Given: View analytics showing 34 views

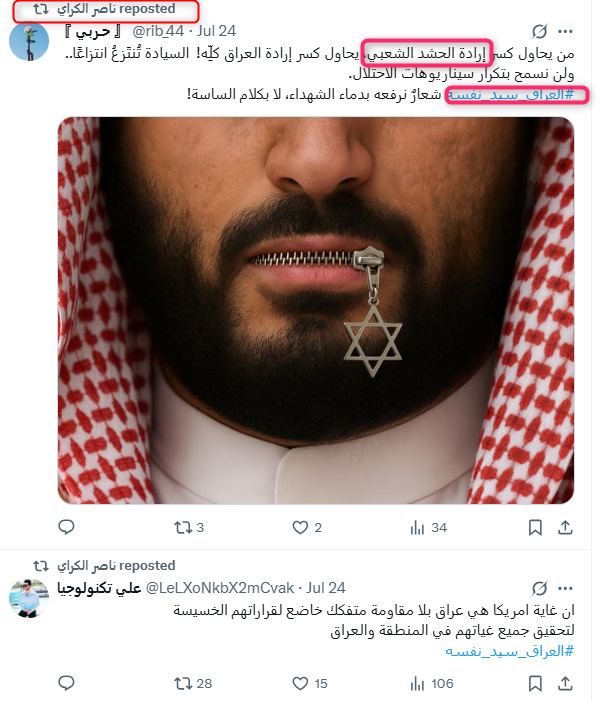Looking at the screenshot, I should pyautogui.click(x=428, y=528).
